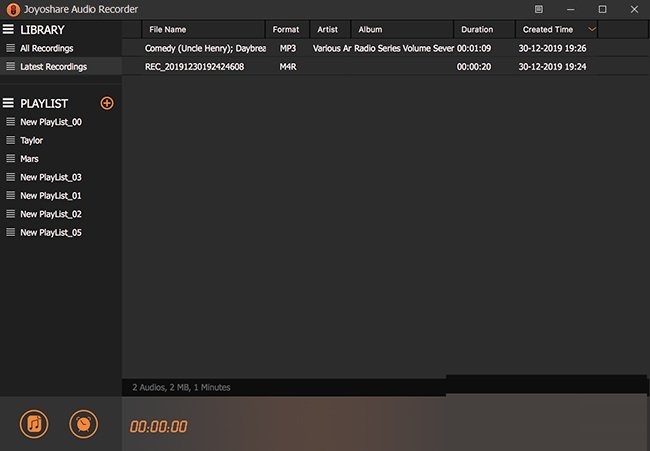Click the Joyoshare app logo icon
Image resolution: width=650 pixels, height=451 pixels.
click(10, 9)
